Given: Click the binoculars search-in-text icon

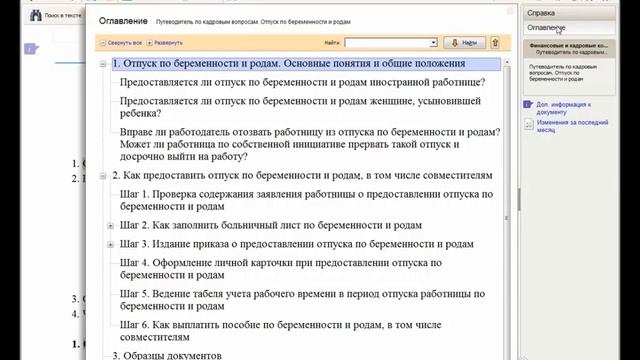Looking at the screenshot, I should [x=36, y=16].
